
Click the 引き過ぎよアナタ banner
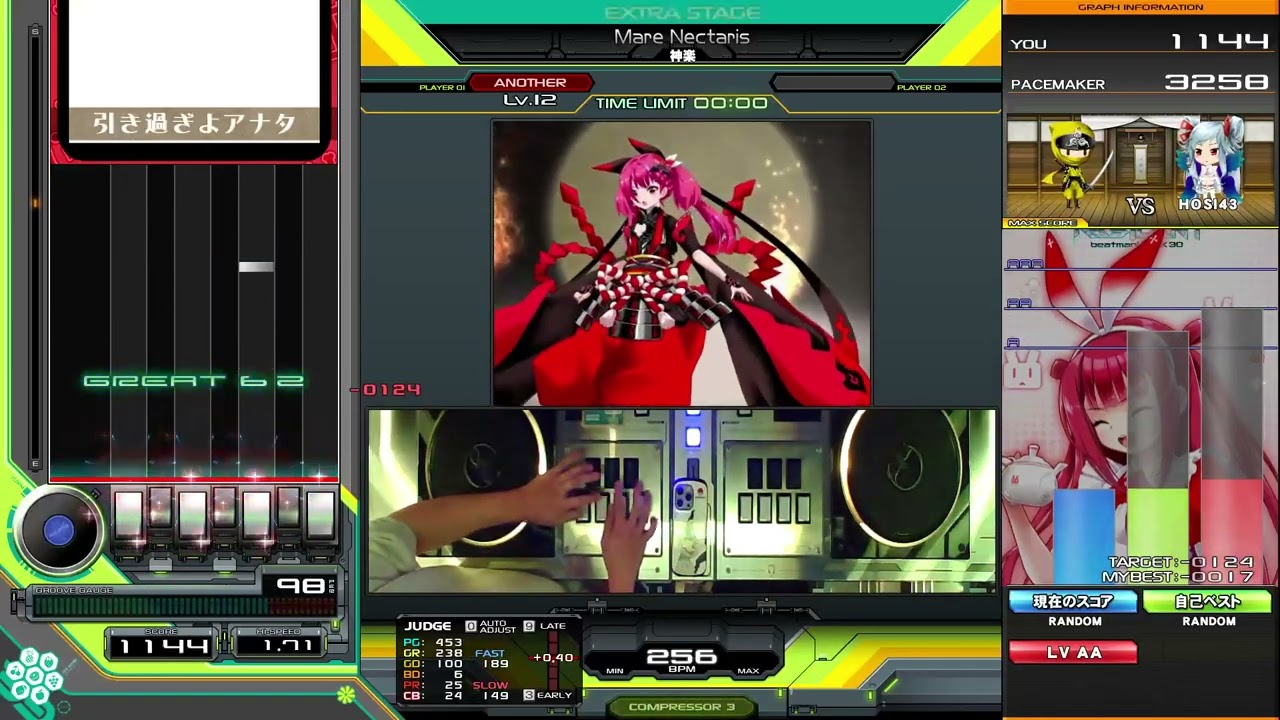pos(194,123)
